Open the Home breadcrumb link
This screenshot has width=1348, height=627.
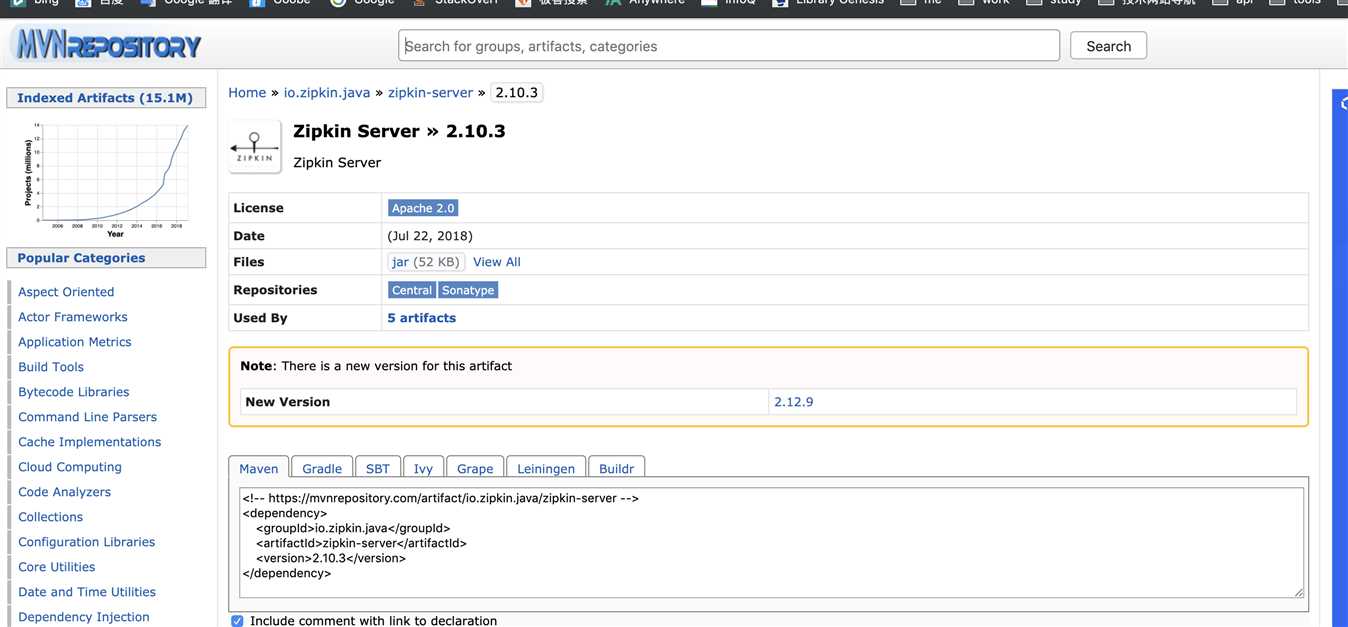pos(247,92)
